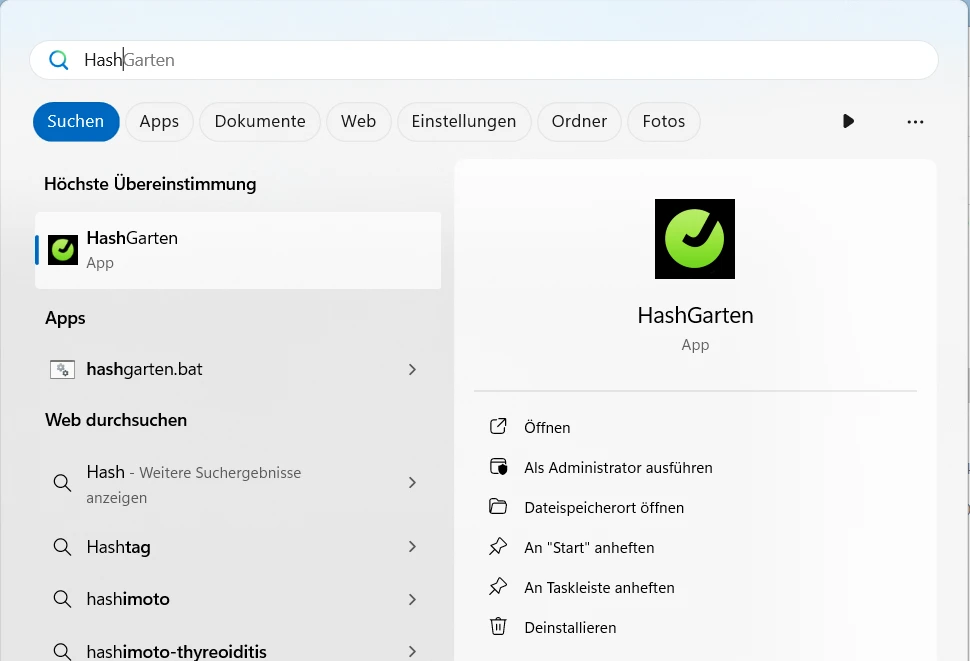
Task: Click the Höchste Übereinstimmung heading
Action: click(x=150, y=184)
